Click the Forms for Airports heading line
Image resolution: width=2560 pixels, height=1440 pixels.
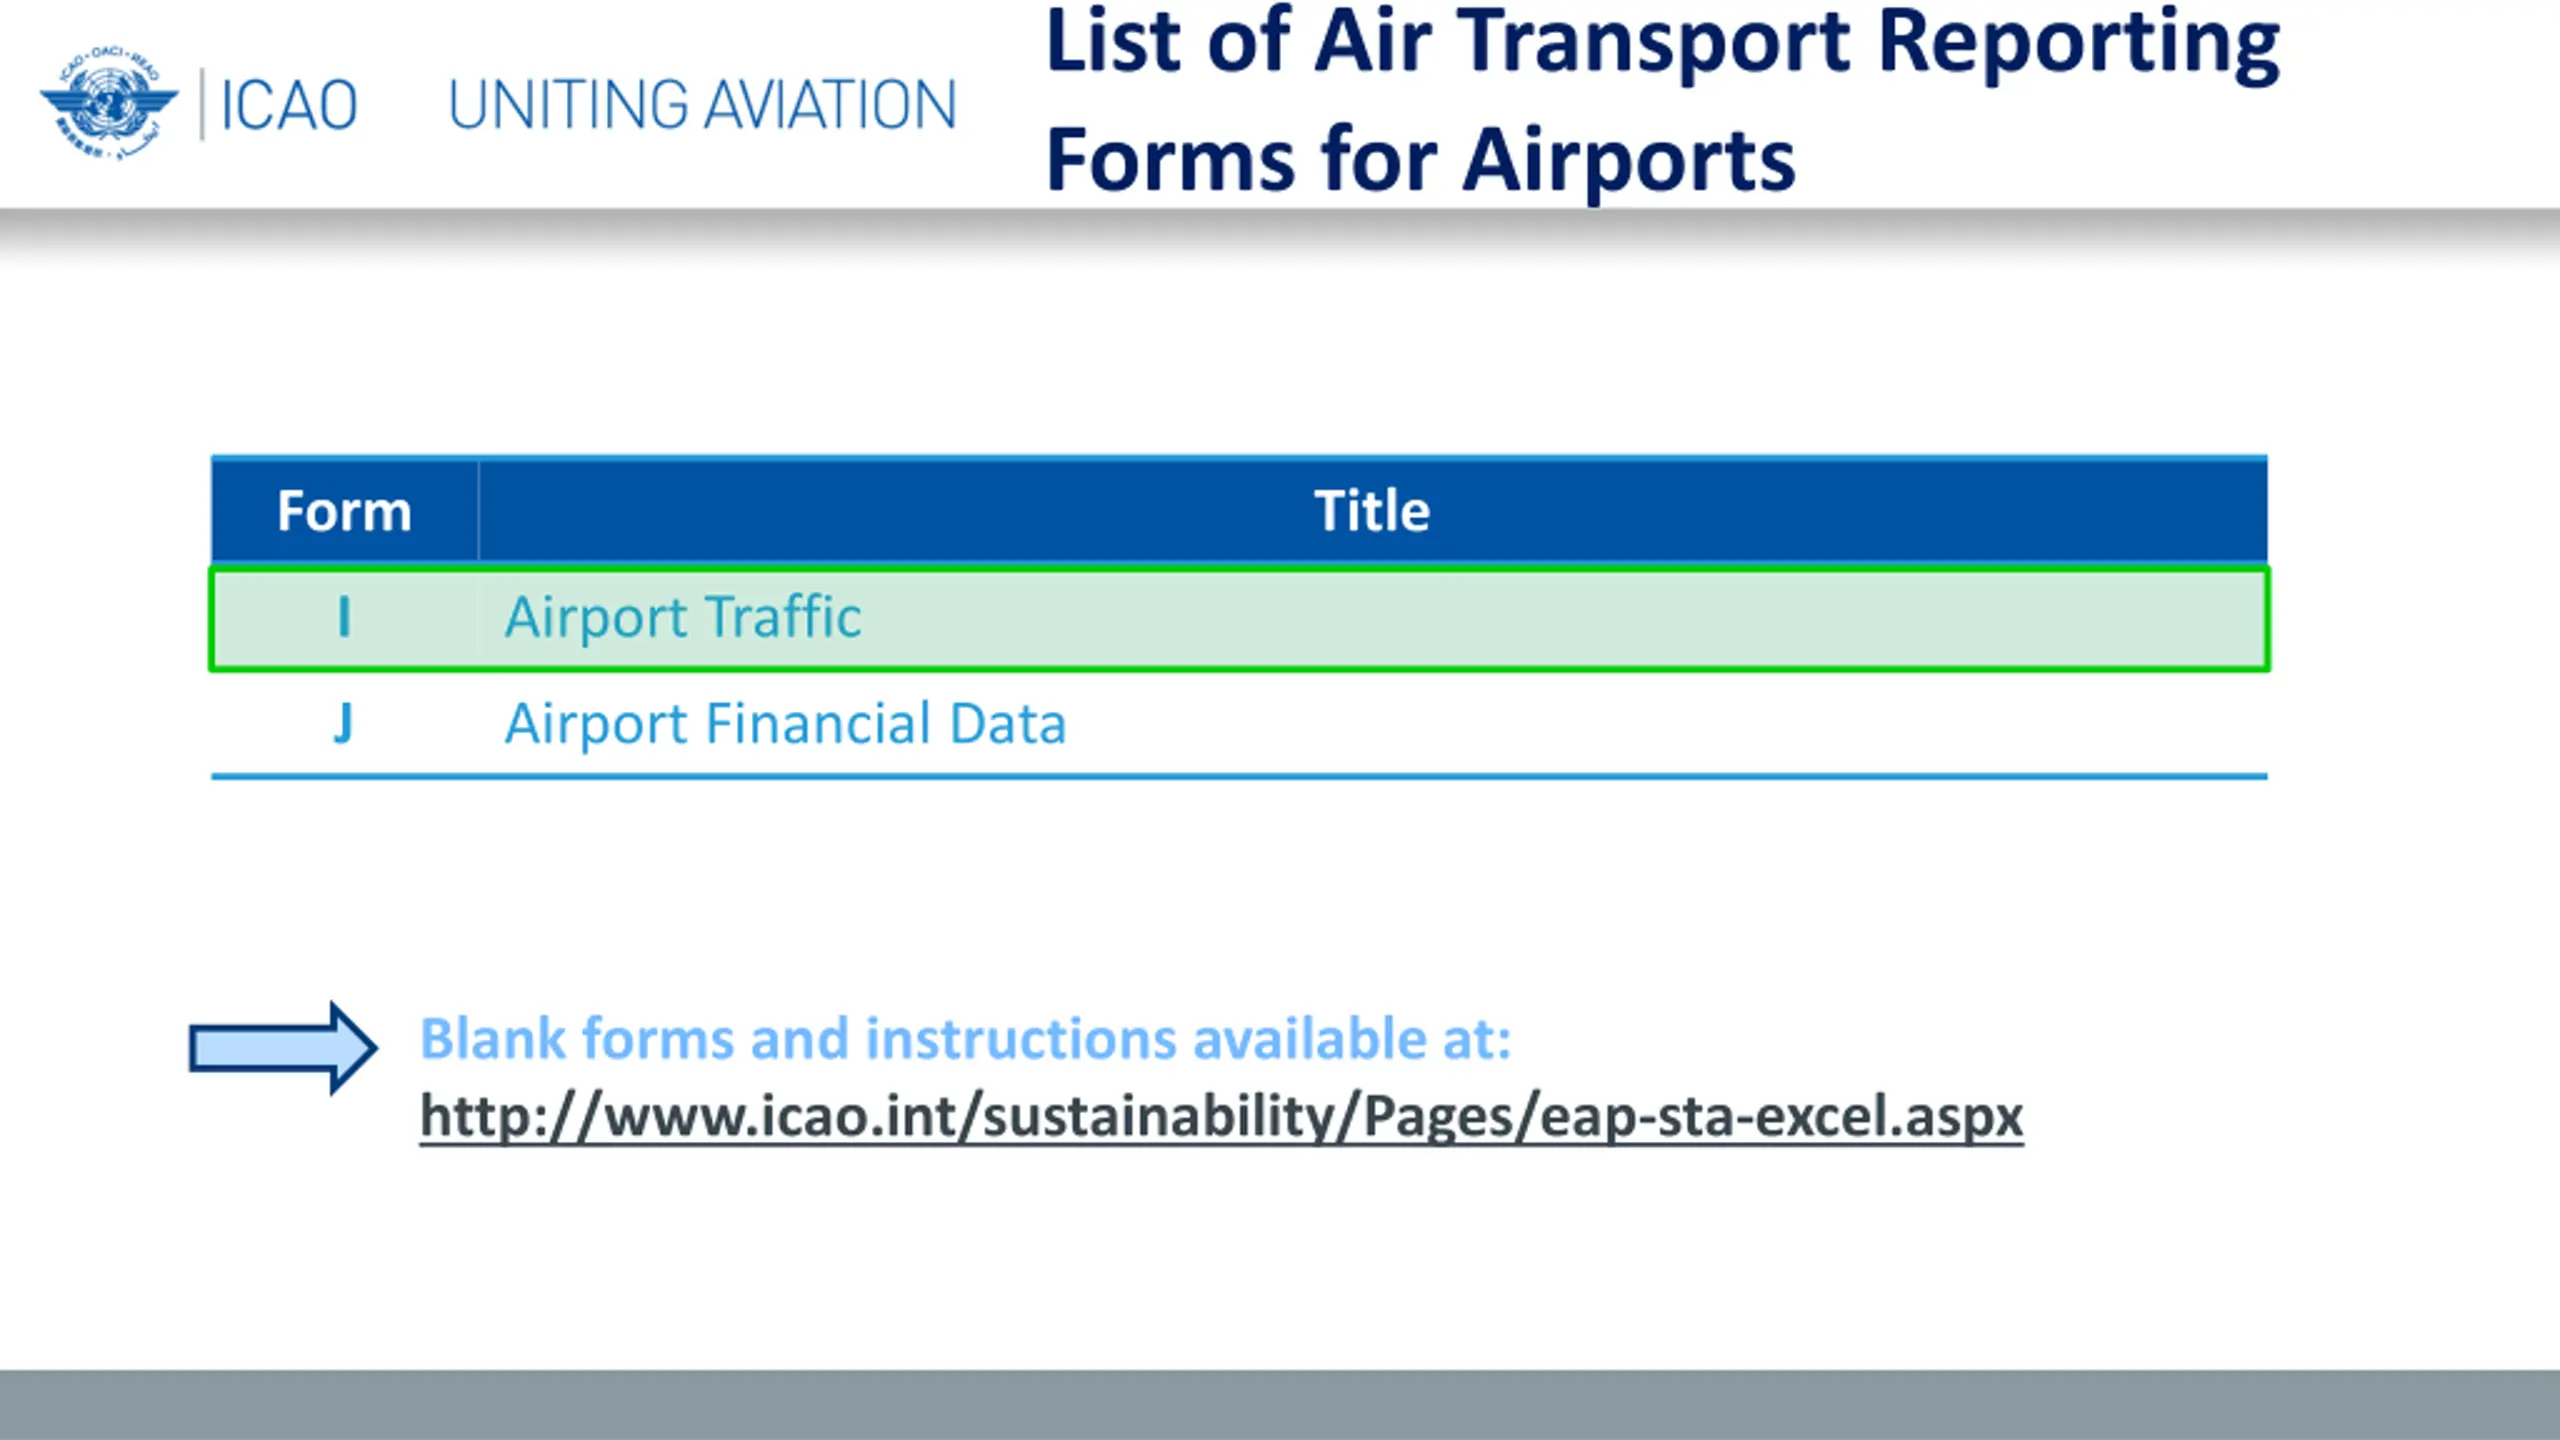tap(1420, 160)
